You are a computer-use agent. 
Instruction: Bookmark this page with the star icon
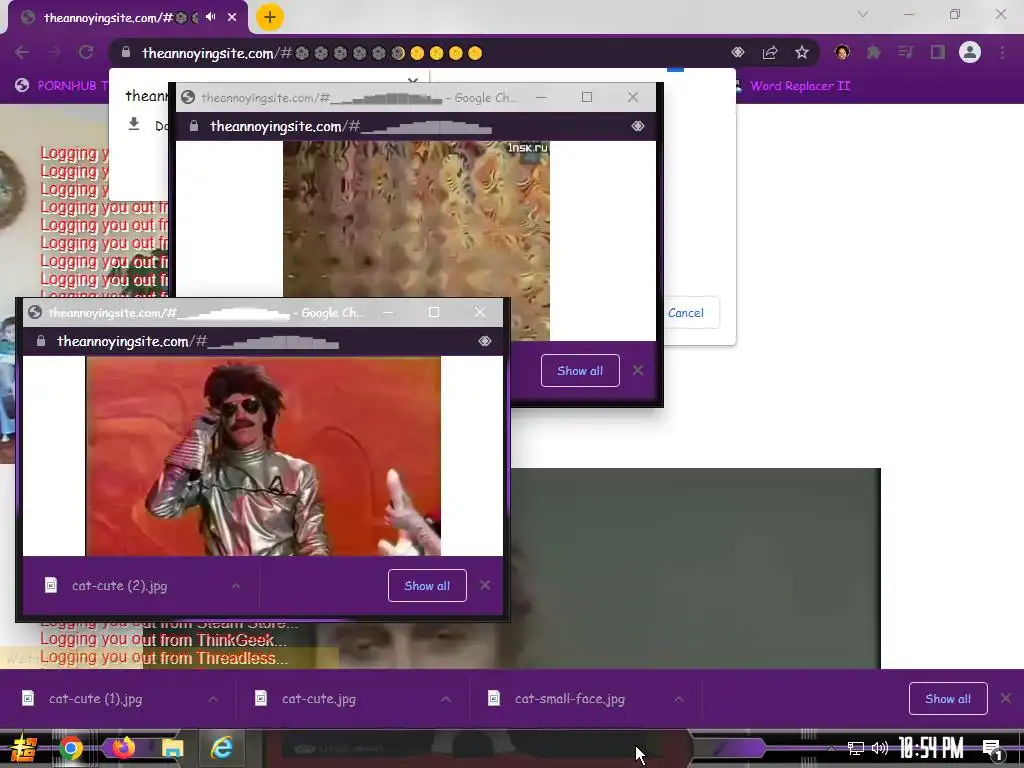click(x=802, y=52)
